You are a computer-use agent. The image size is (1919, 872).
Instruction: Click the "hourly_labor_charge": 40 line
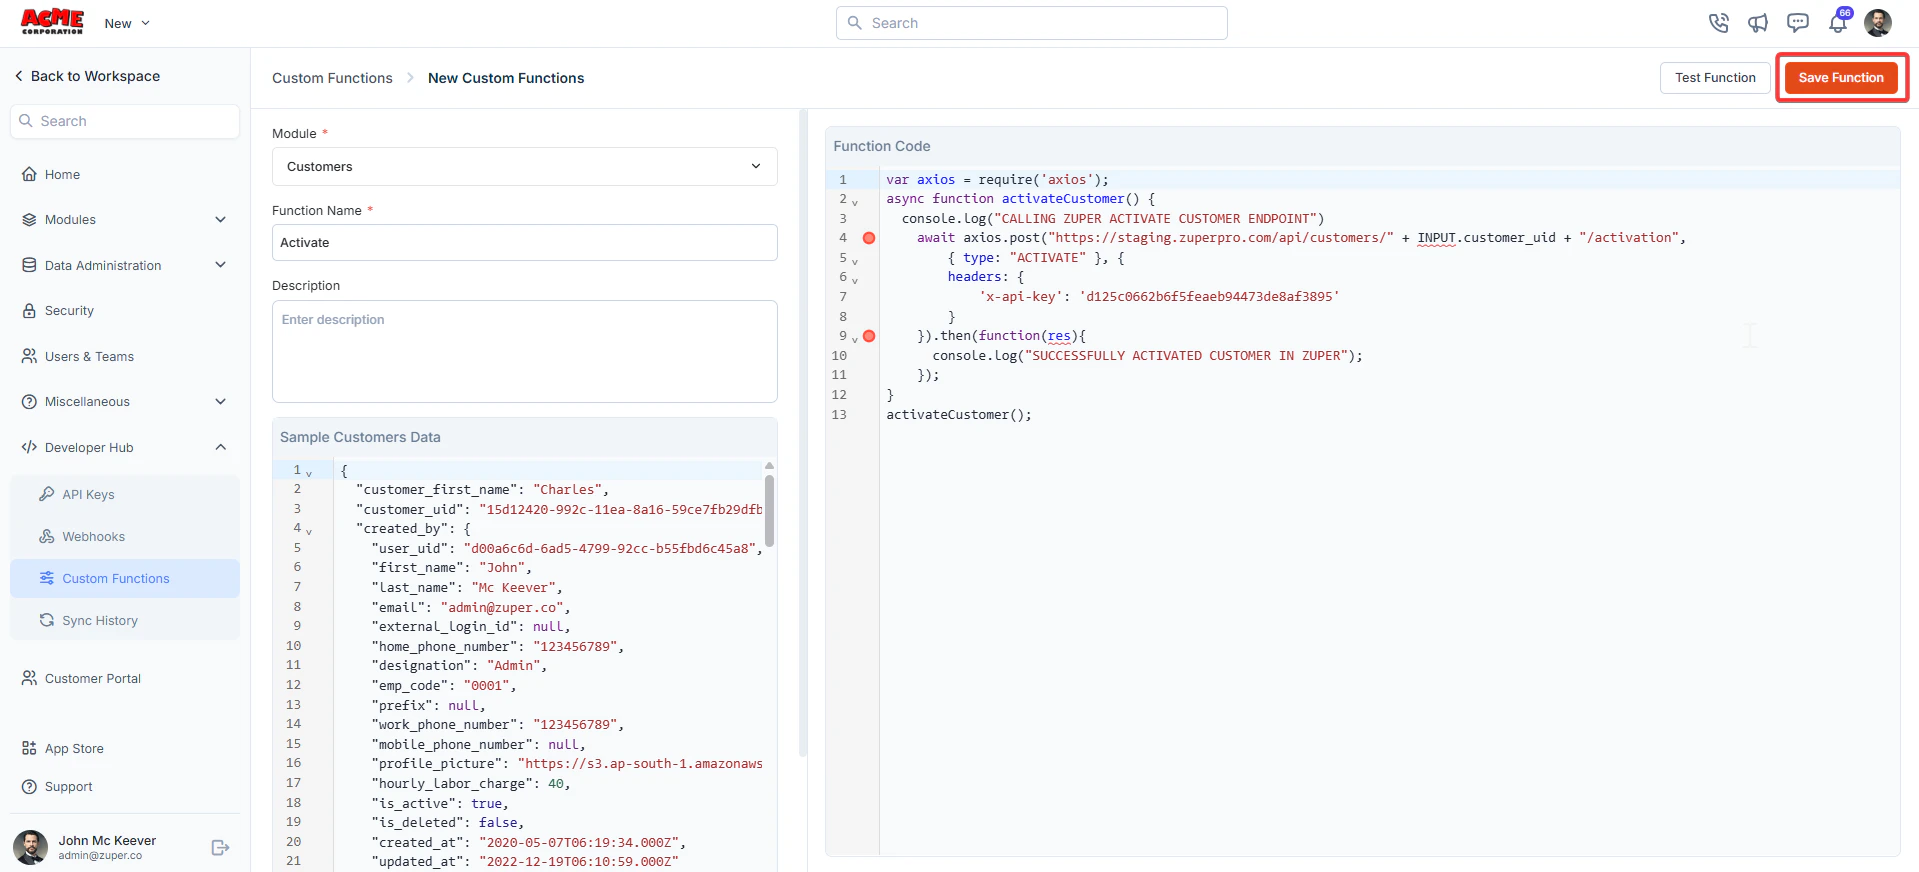click(471, 783)
